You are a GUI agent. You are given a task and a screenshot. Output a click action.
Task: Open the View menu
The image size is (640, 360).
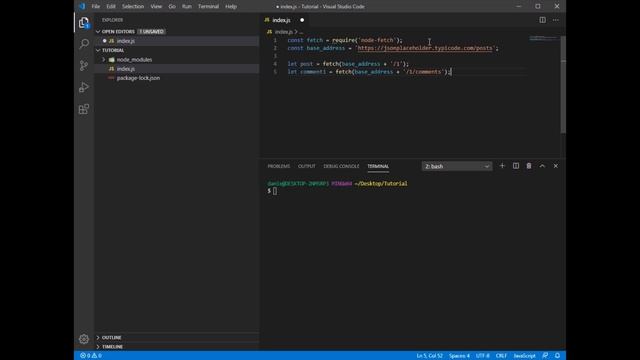click(x=156, y=7)
